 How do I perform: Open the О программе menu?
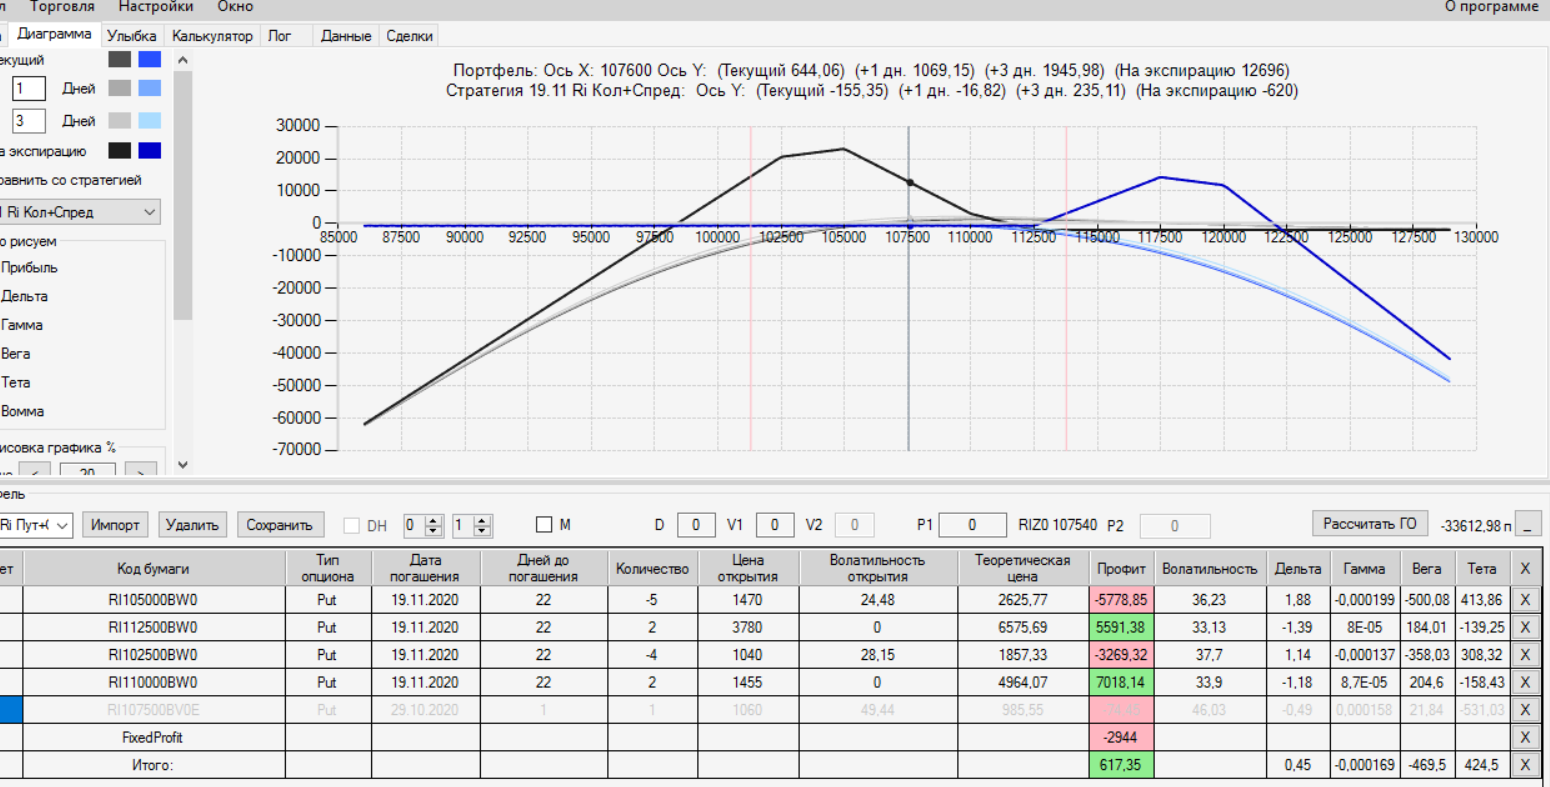[x=1491, y=6]
